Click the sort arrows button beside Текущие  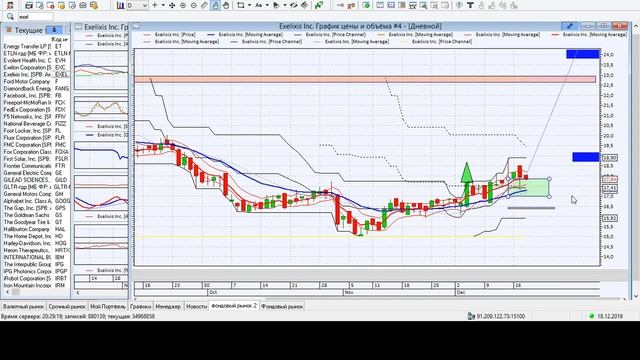pyautogui.click(x=54, y=30)
